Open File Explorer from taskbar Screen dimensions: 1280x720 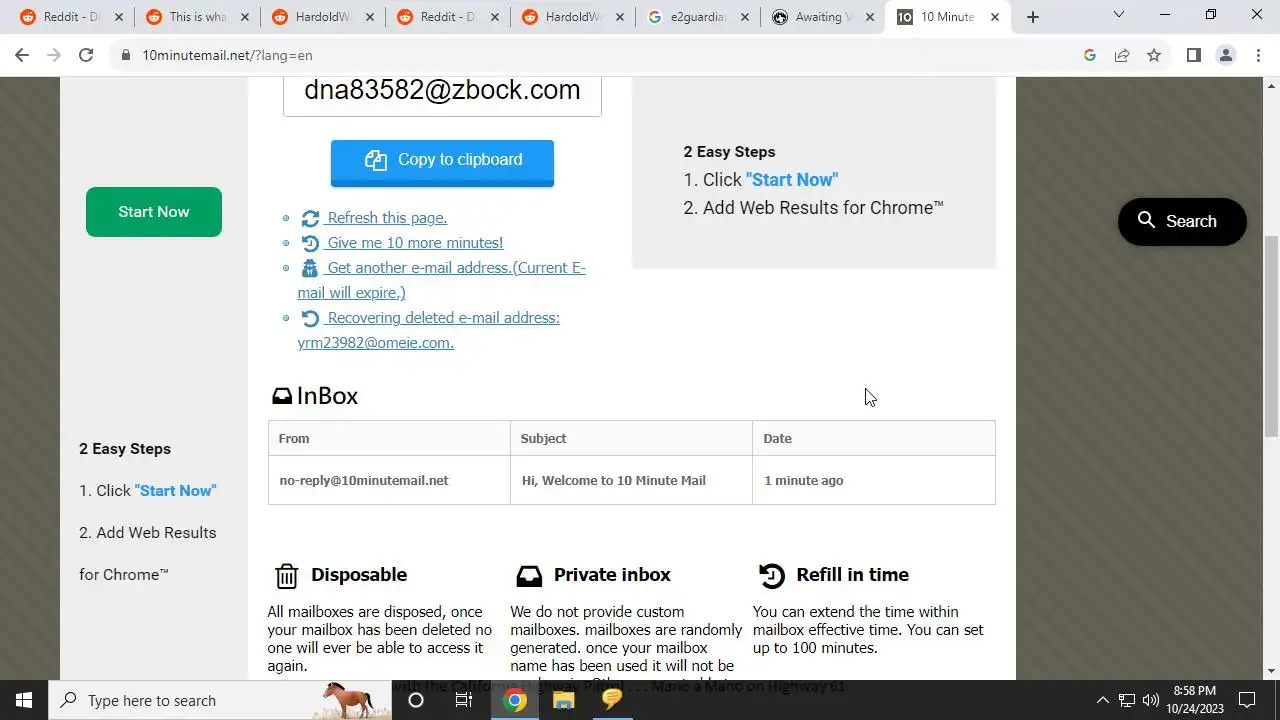(563, 700)
